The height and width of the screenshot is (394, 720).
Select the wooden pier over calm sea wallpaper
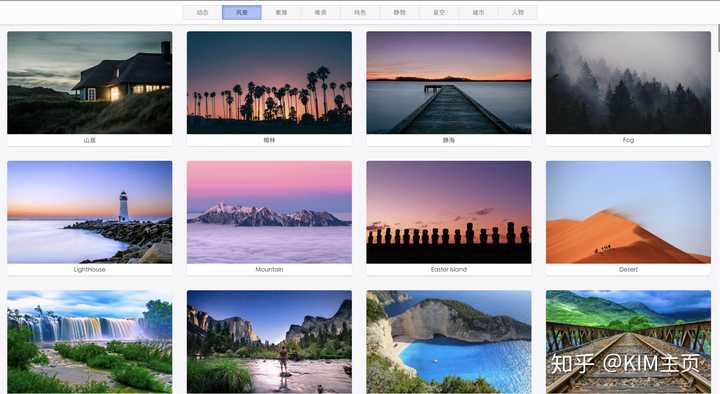click(449, 83)
